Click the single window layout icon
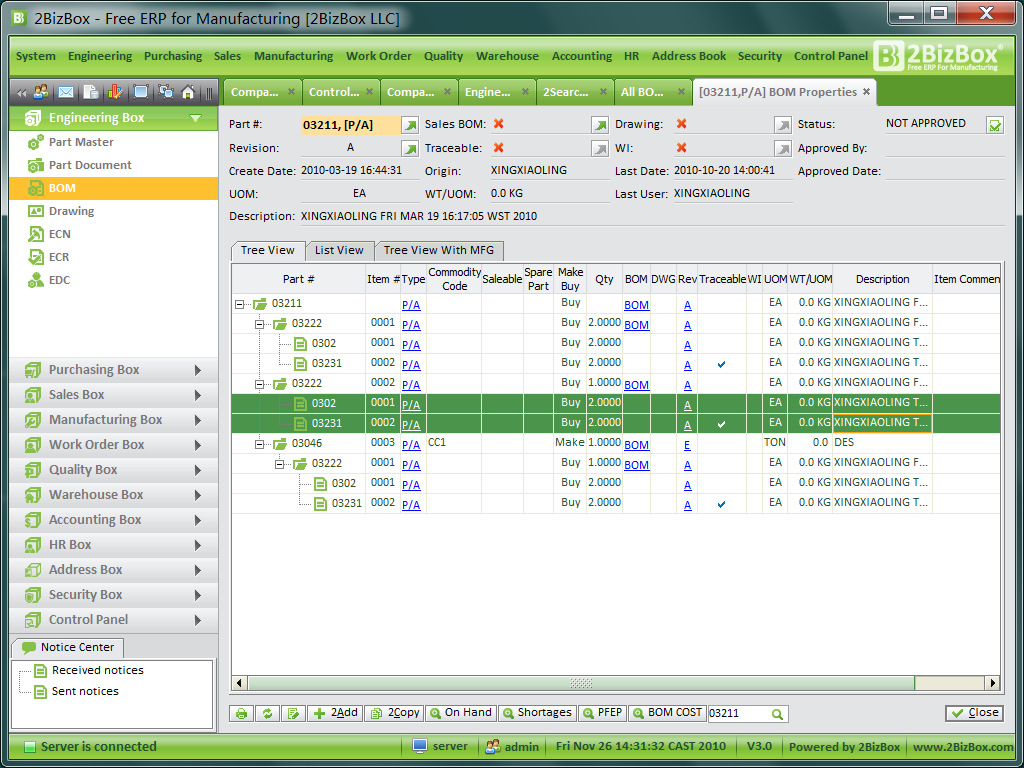1024x768 pixels. click(x=140, y=92)
